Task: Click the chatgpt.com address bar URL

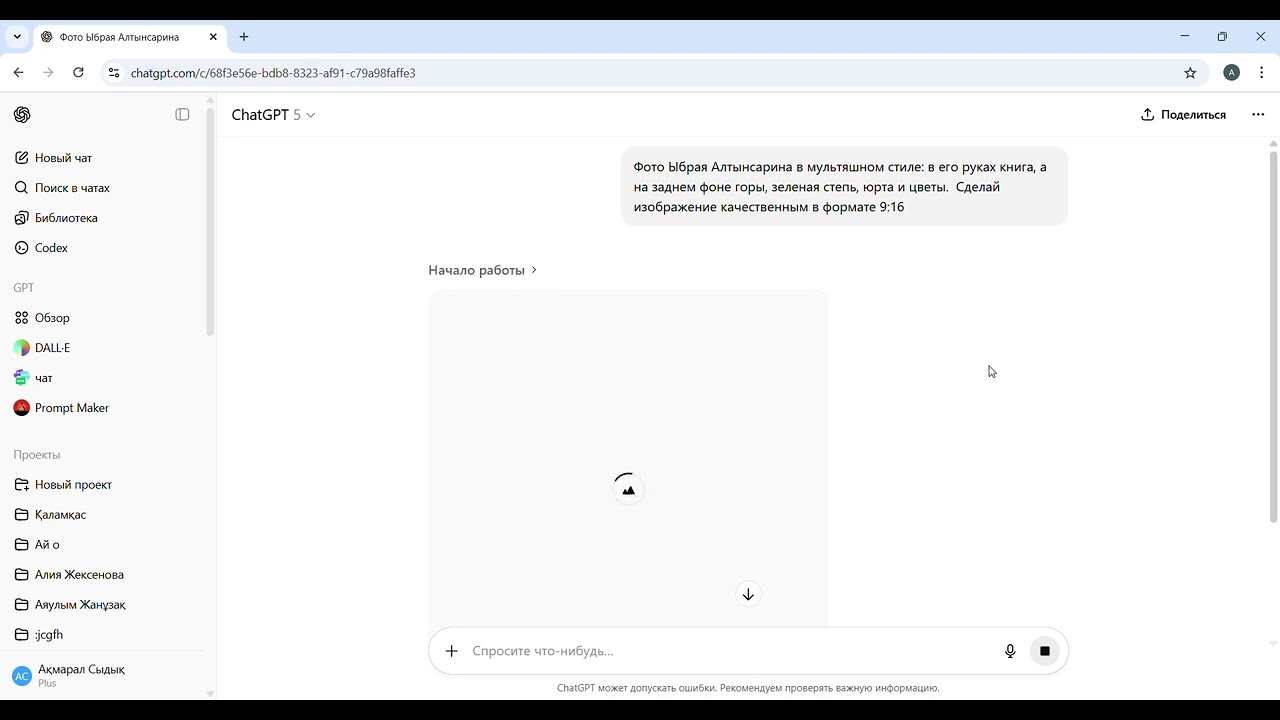Action: point(273,73)
